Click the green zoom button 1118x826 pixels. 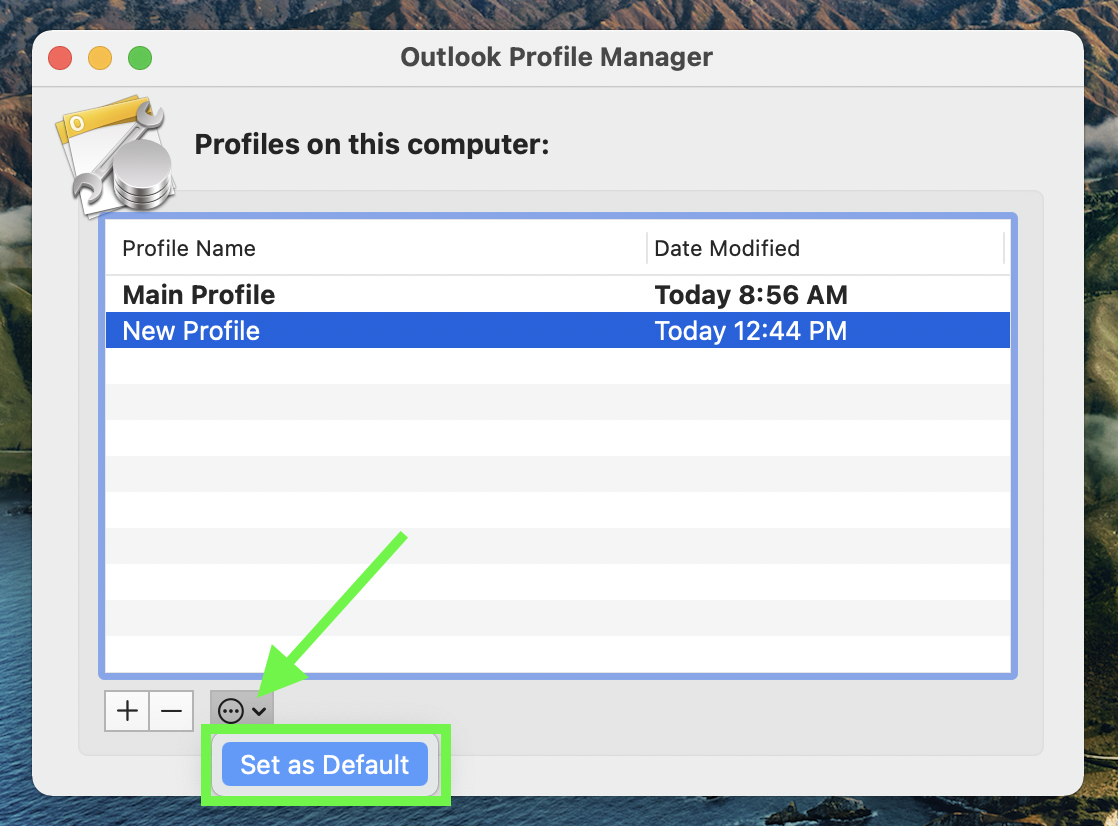[139, 57]
